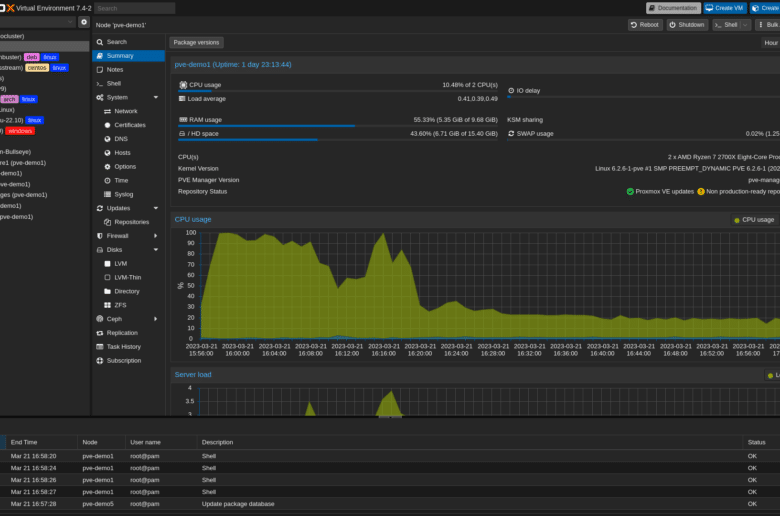Toggle the CPU usage legend entry
Viewport: 780px width, 516px height.
[754, 220]
